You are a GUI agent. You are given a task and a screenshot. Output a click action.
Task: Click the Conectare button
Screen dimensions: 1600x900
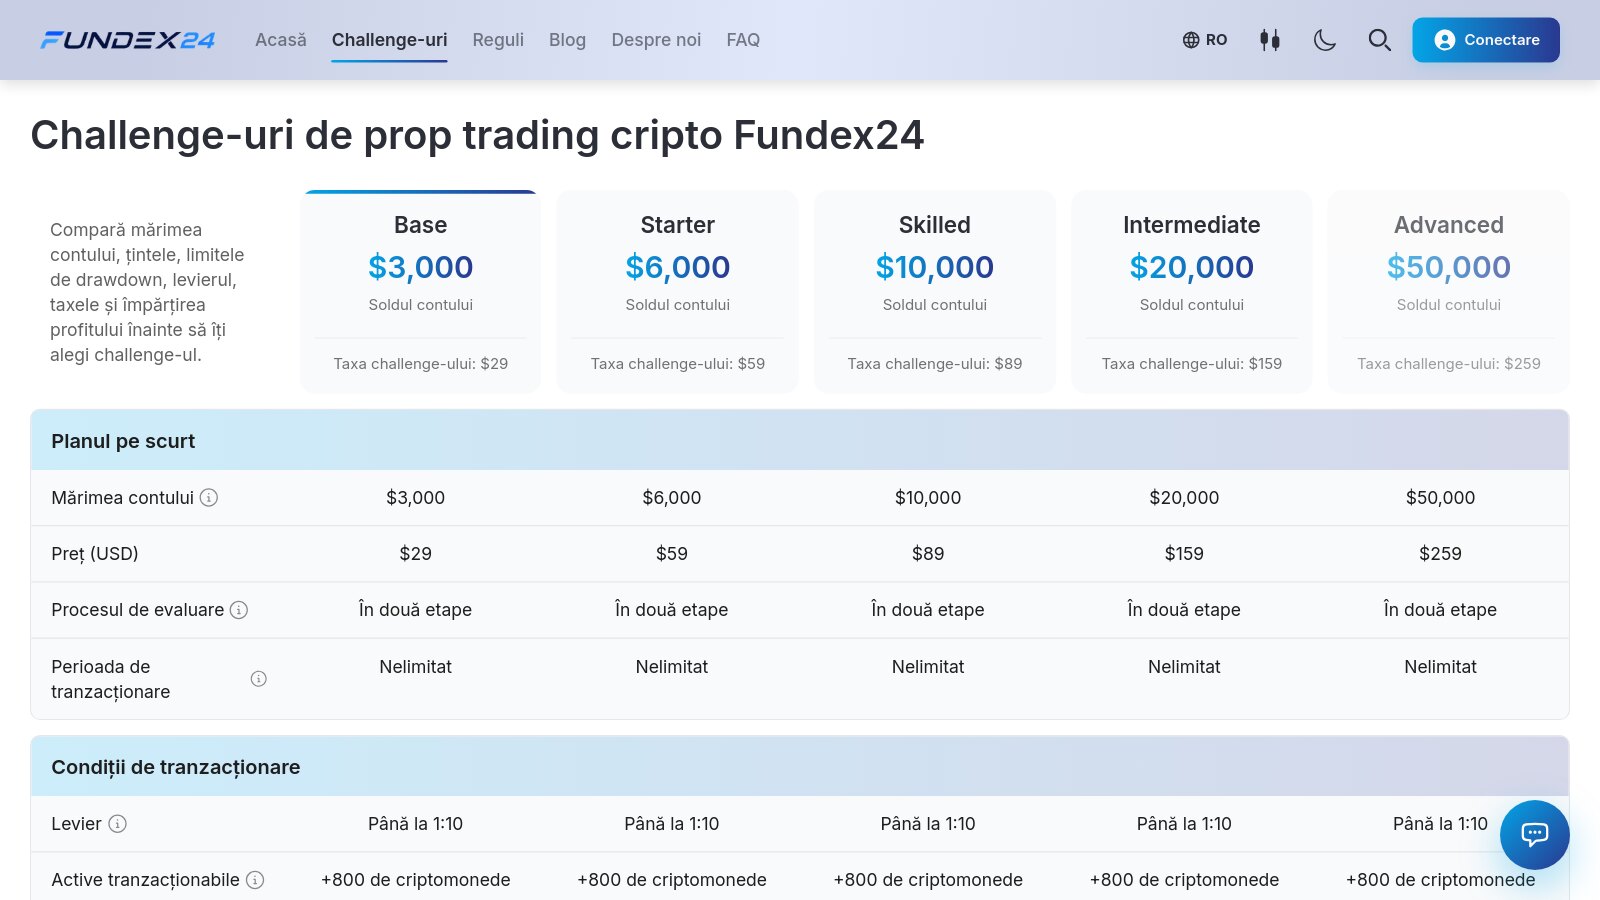1486,40
